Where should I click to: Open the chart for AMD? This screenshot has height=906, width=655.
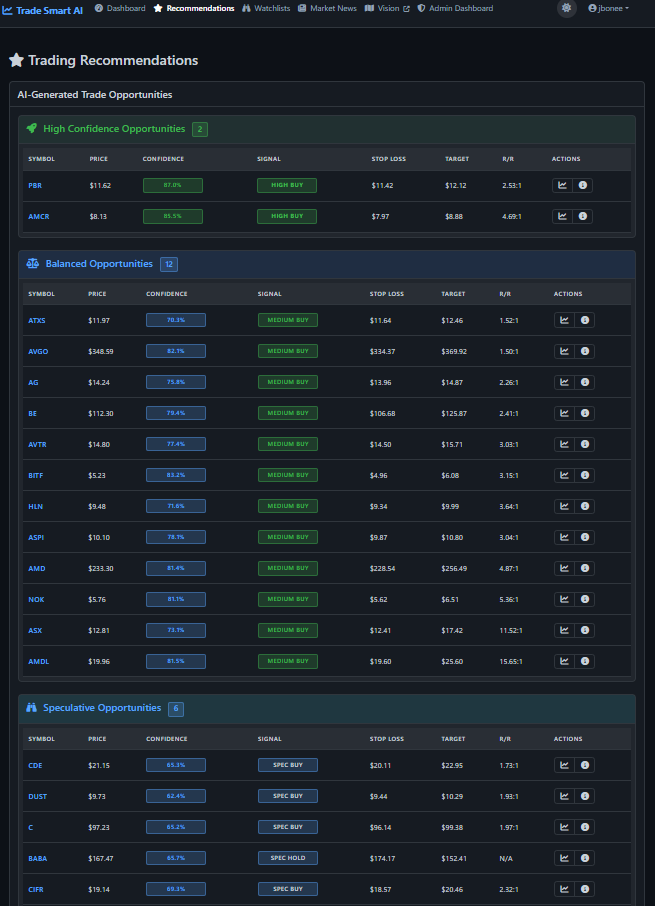point(565,568)
